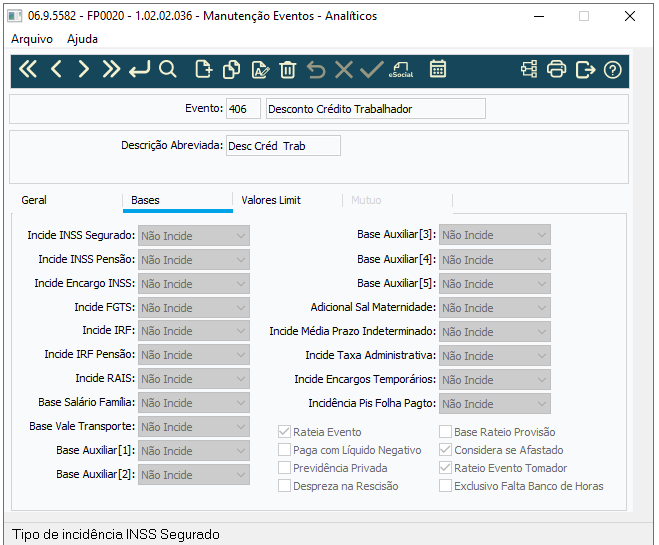Screen dimensions: 659x545
Task: Open the Incide FGTS dropdown
Action: point(194,308)
